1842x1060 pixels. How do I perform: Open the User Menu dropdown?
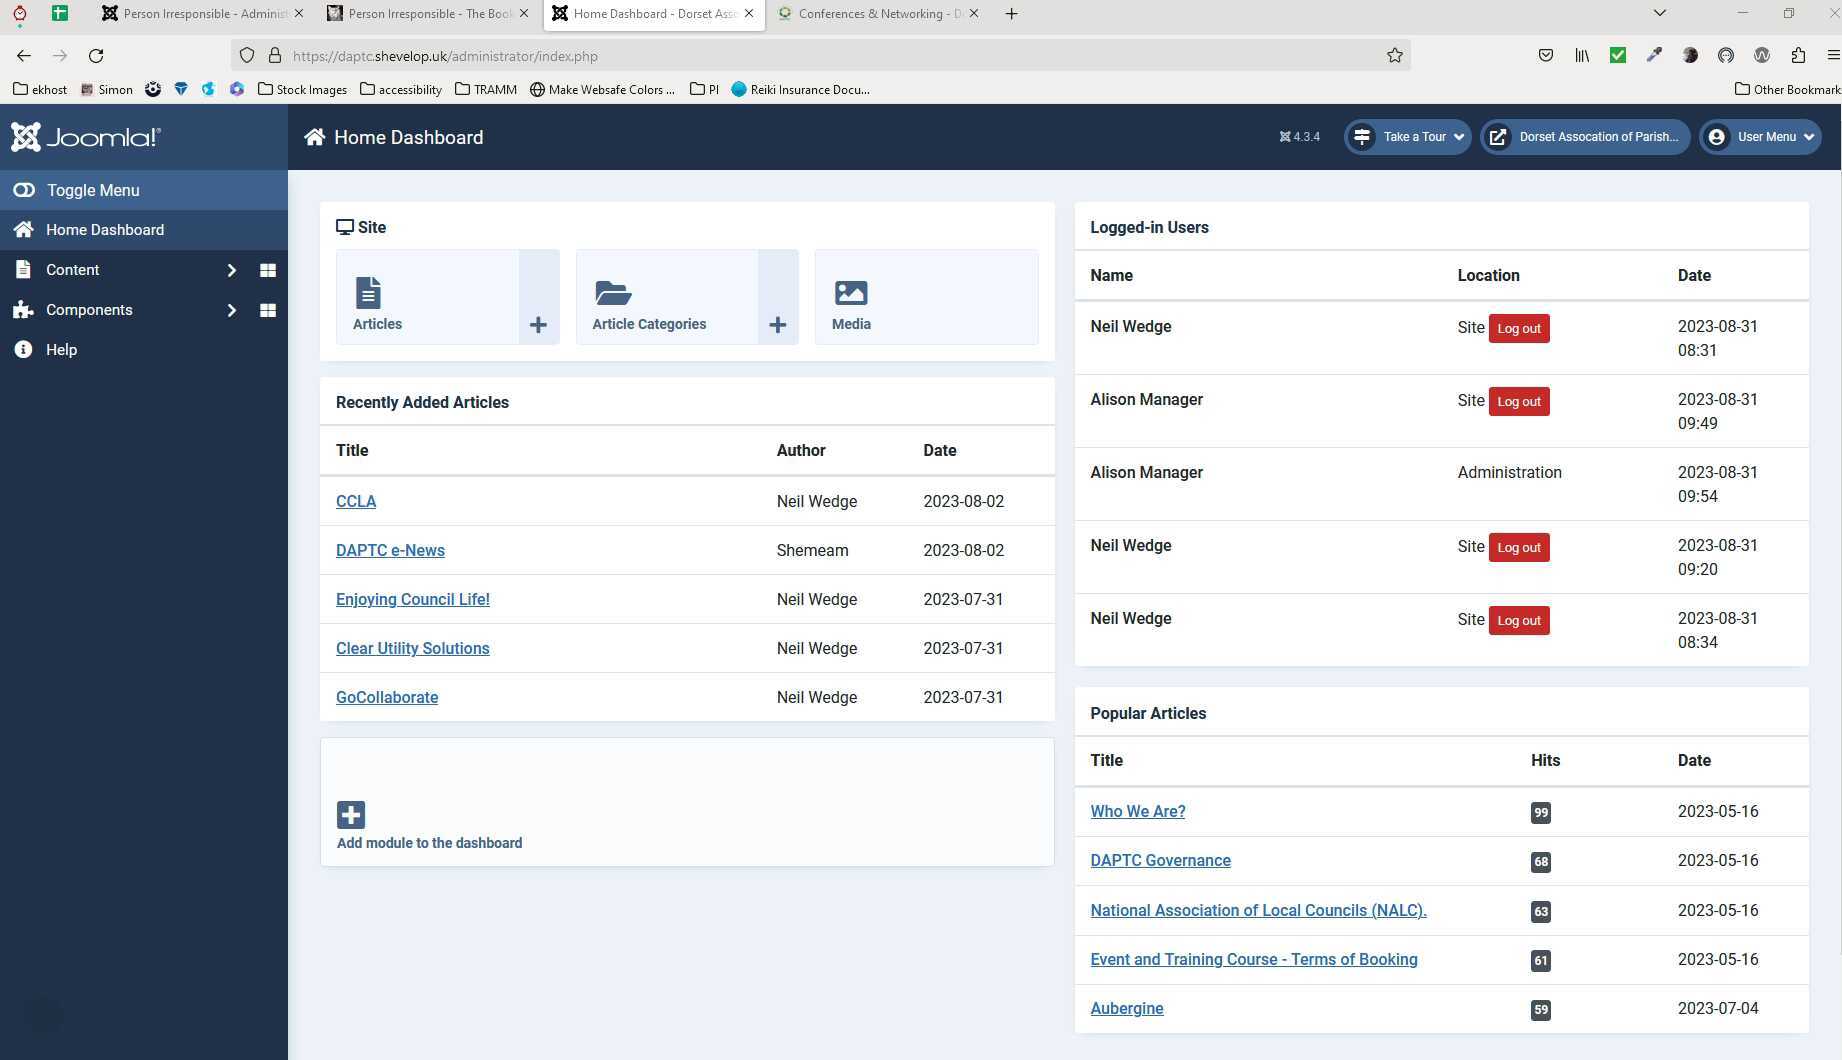[x=1760, y=137]
